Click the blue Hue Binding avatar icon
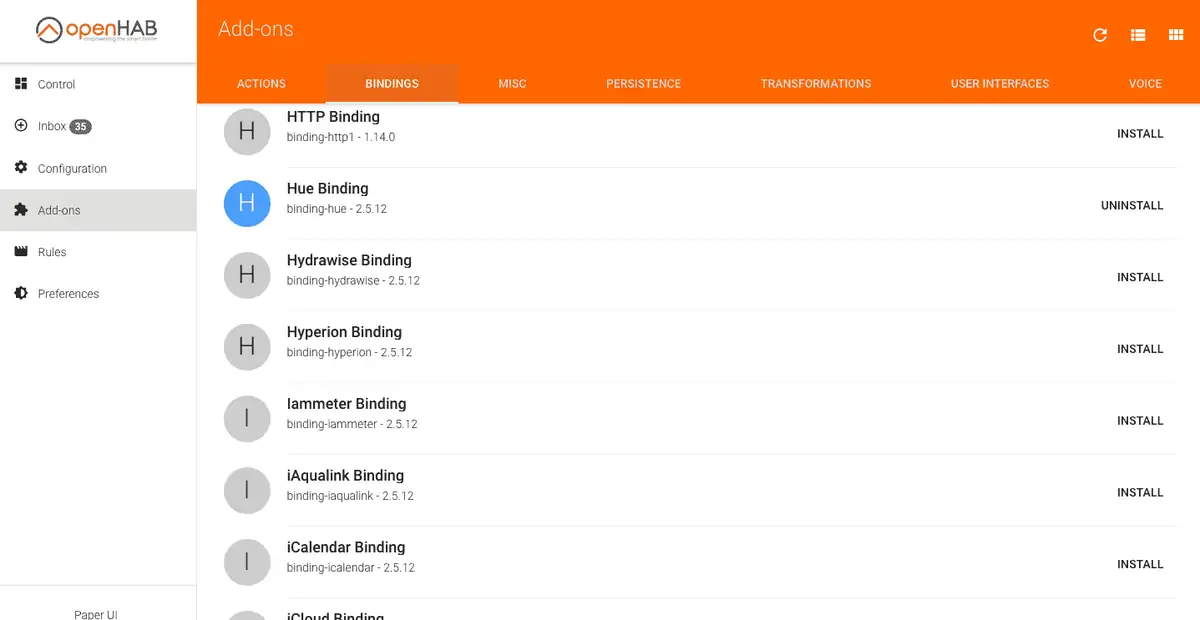 click(x=247, y=203)
